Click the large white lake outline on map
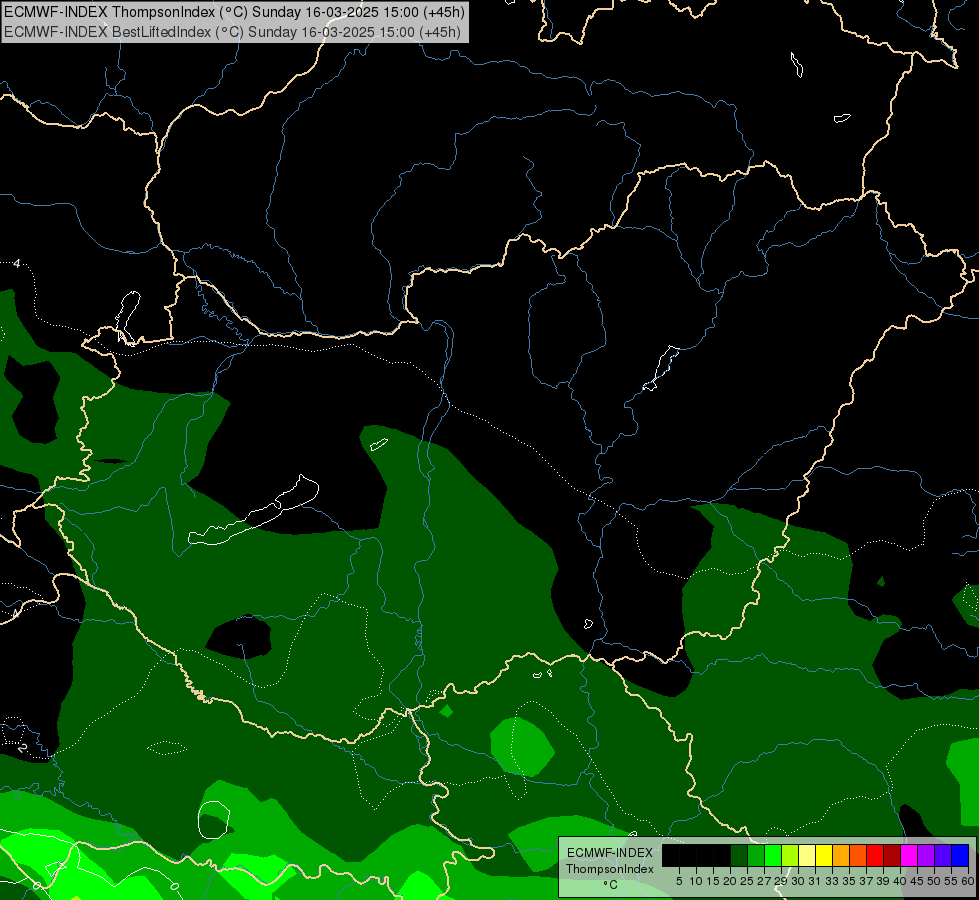Viewport: 979px width, 900px height. tap(253, 512)
